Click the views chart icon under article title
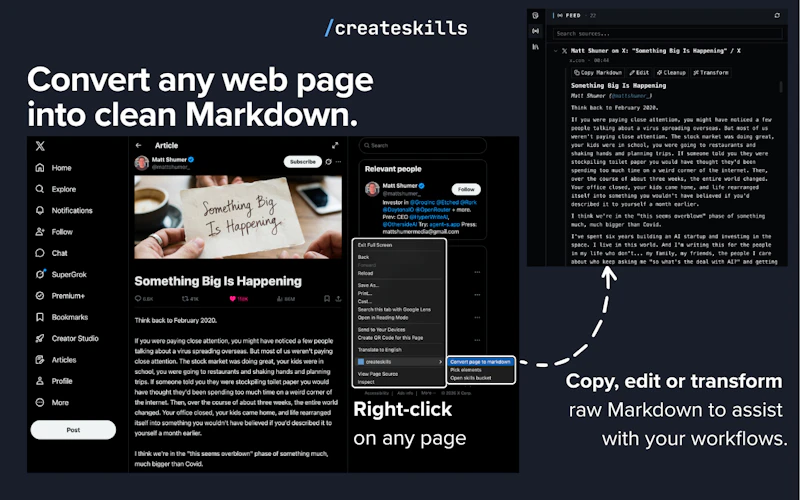 280,299
